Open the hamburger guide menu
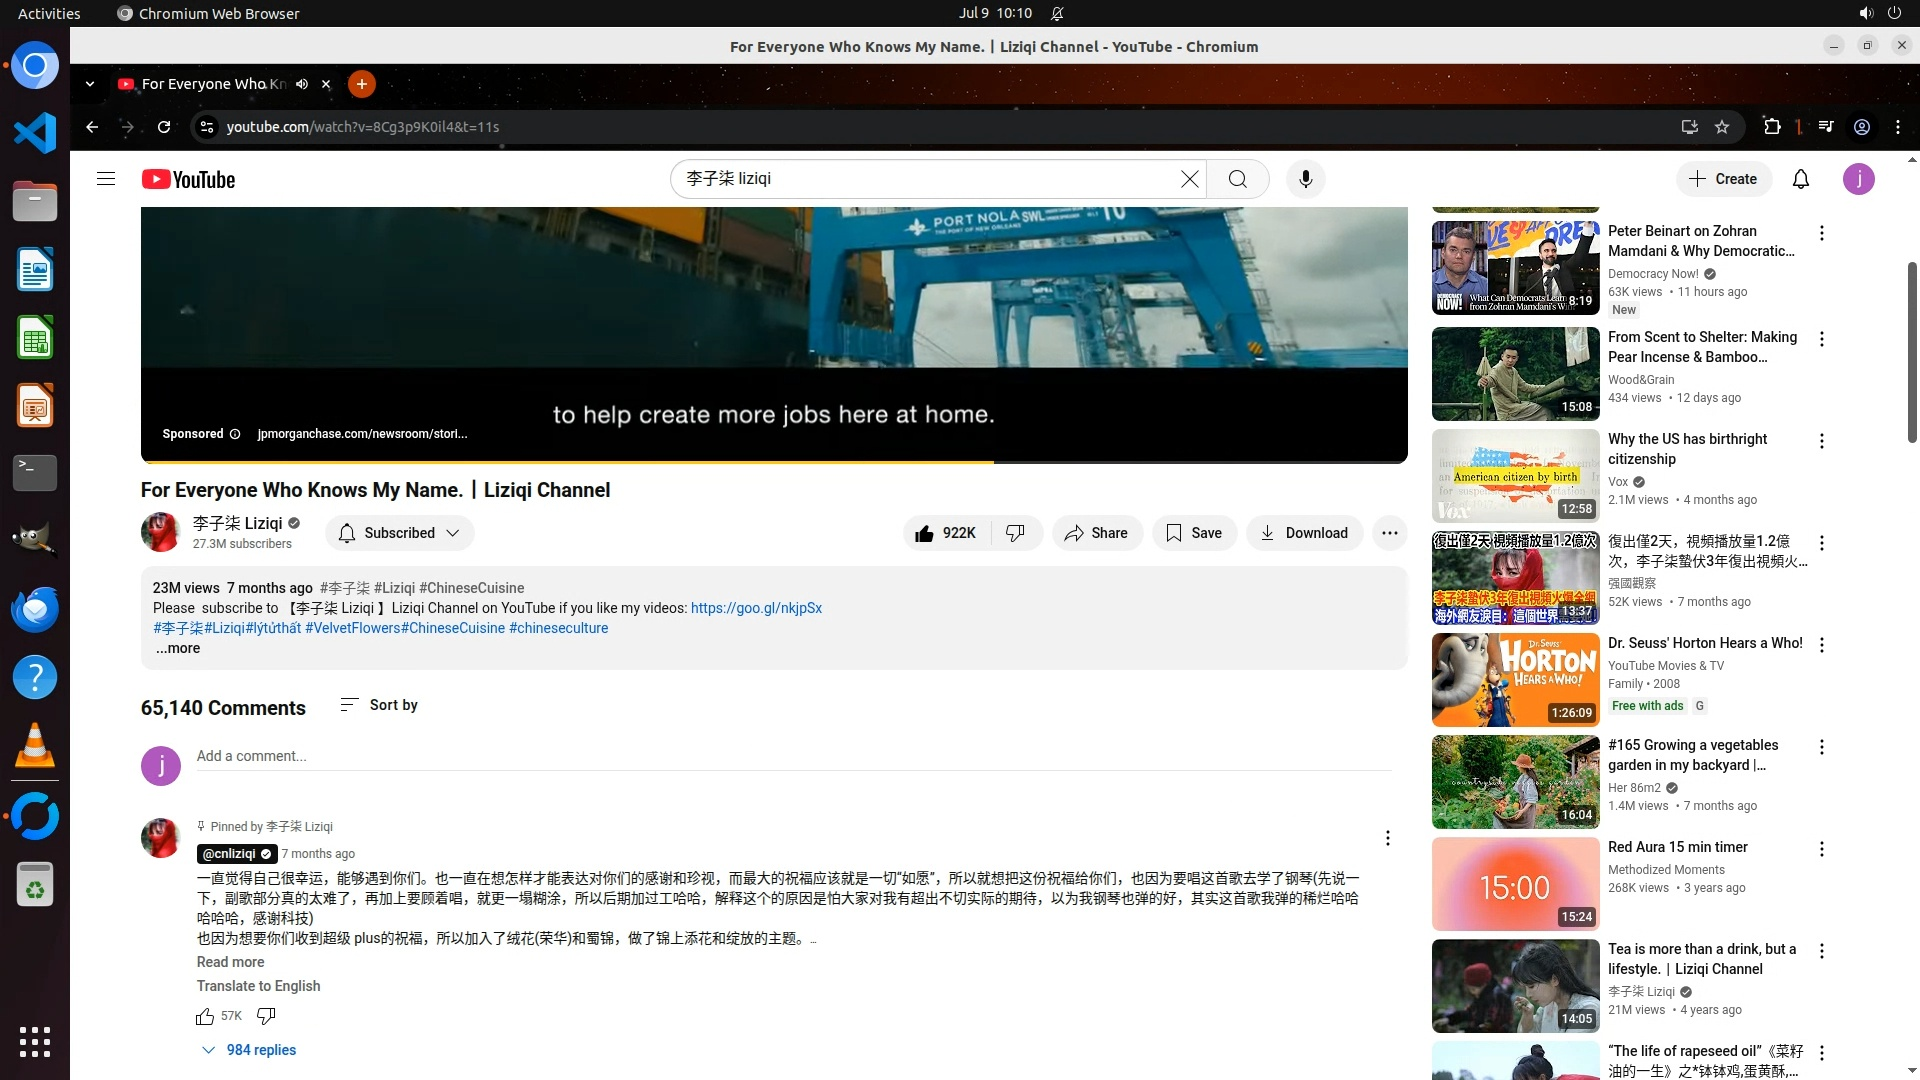This screenshot has height=1080, width=1920. tap(106, 179)
